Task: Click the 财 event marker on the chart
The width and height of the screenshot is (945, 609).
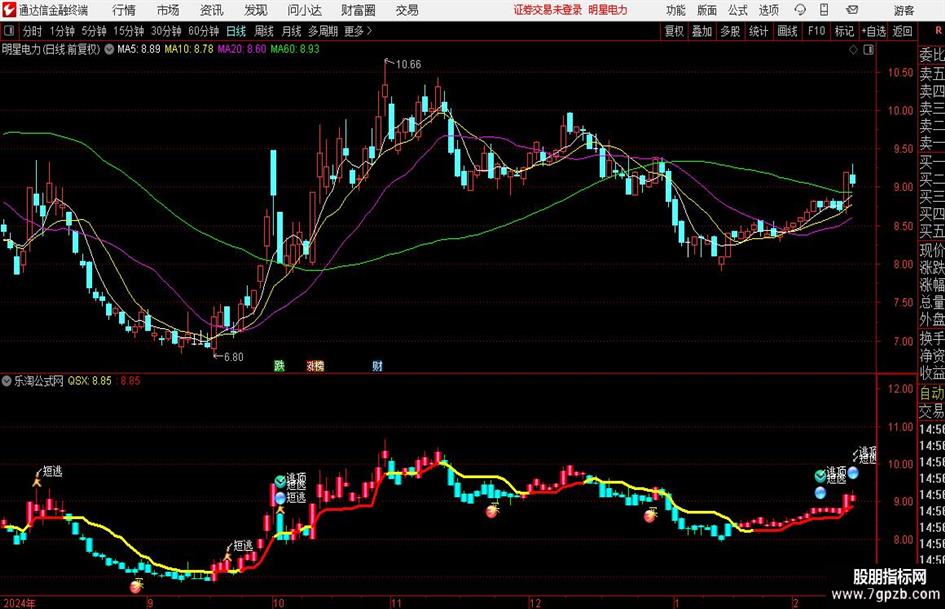Action: [377, 365]
